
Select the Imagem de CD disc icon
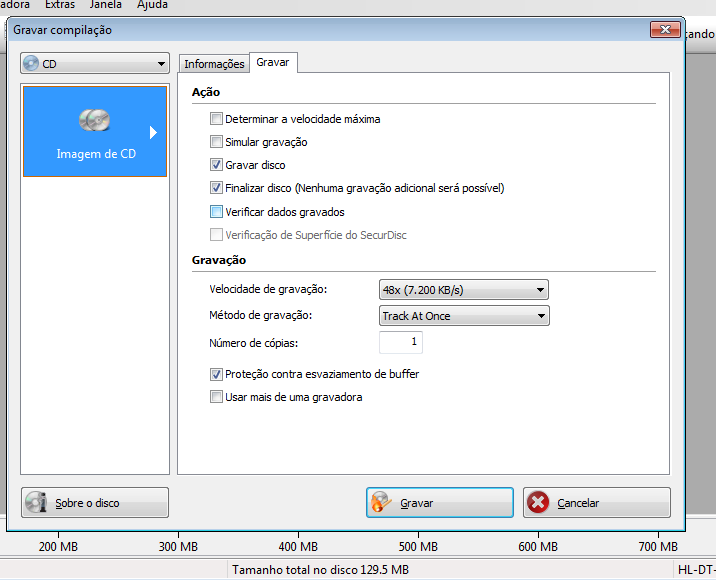click(95, 121)
